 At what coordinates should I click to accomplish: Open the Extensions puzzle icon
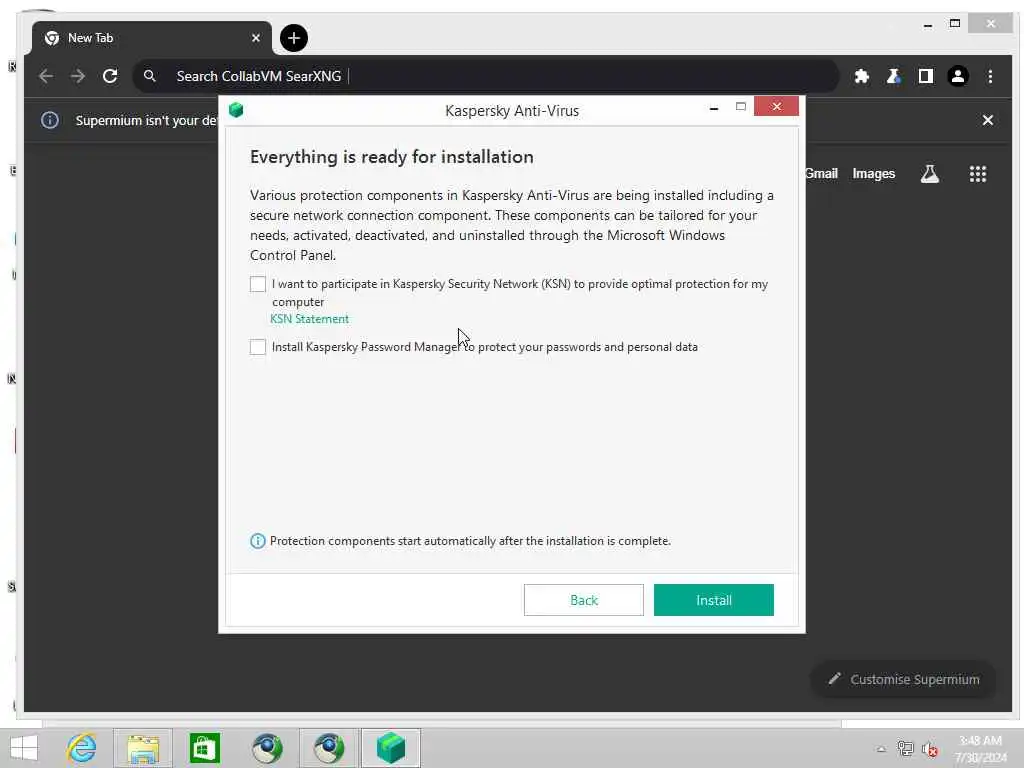[861, 76]
